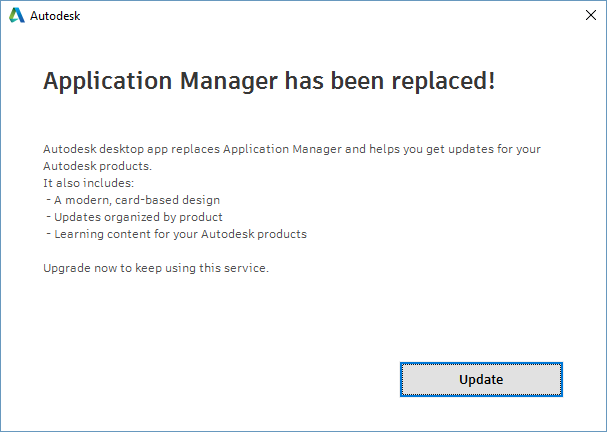This screenshot has height=432, width=607.
Task: Click the 'It also includes:' text
Action: (89, 183)
